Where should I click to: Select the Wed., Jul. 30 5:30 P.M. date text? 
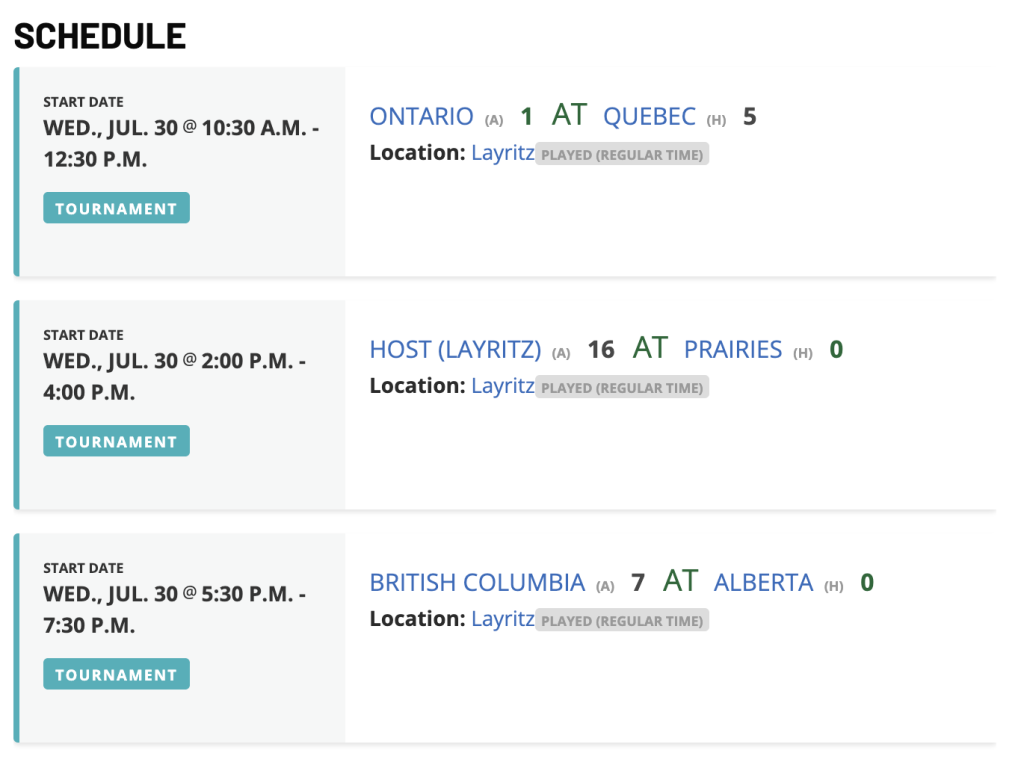pos(174,610)
